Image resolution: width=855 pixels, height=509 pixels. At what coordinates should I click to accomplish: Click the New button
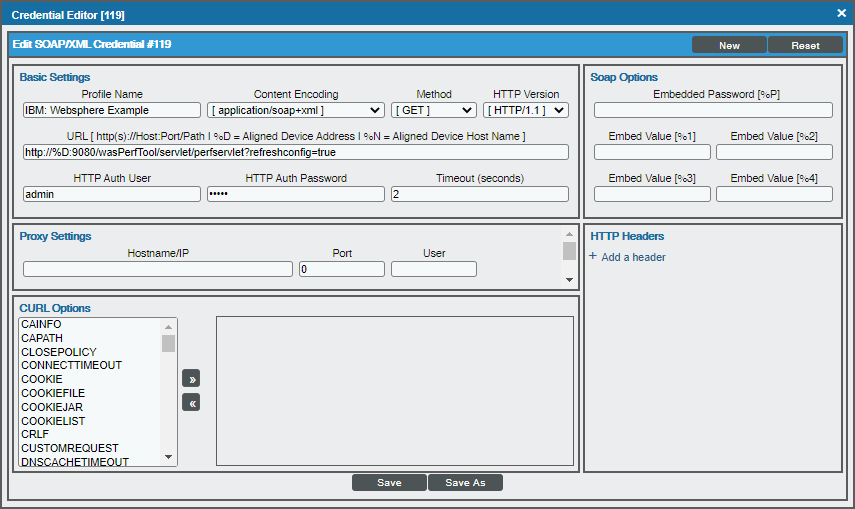[x=729, y=45]
